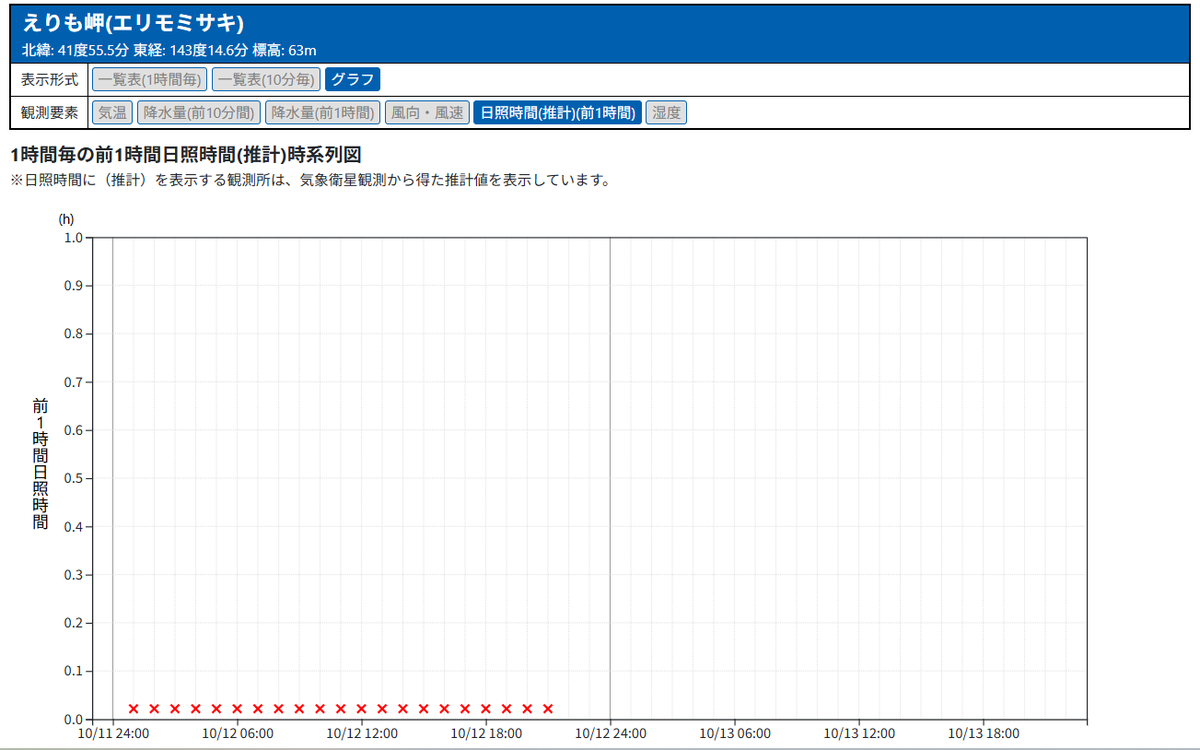The width and height of the screenshot is (1200, 750).
Task: Click the えりも岬(エリモミサキ) station heading
Action: 133,24
